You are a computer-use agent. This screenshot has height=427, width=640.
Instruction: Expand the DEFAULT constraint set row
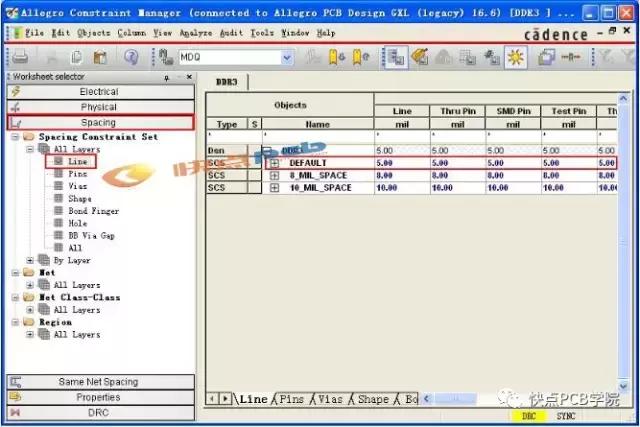point(274,163)
